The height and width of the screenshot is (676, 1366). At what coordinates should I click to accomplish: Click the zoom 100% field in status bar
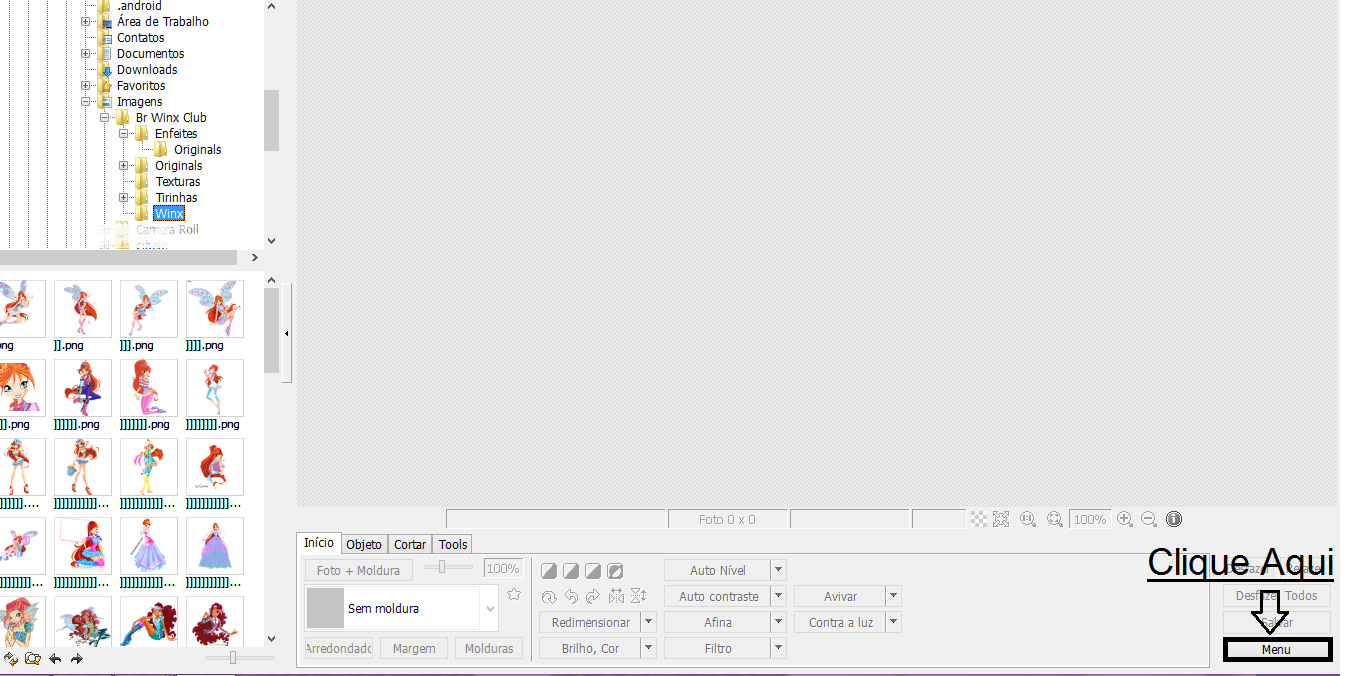point(1090,519)
